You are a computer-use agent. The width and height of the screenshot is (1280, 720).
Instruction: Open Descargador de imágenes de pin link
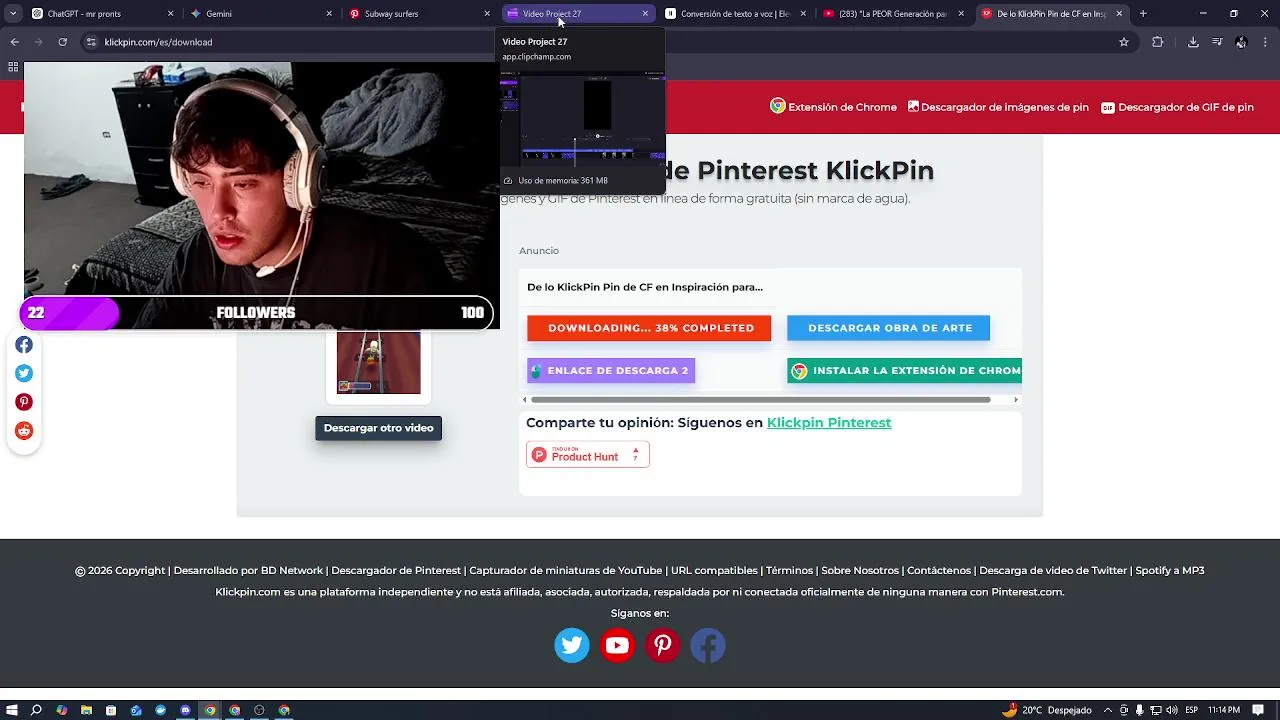point(998,107)
